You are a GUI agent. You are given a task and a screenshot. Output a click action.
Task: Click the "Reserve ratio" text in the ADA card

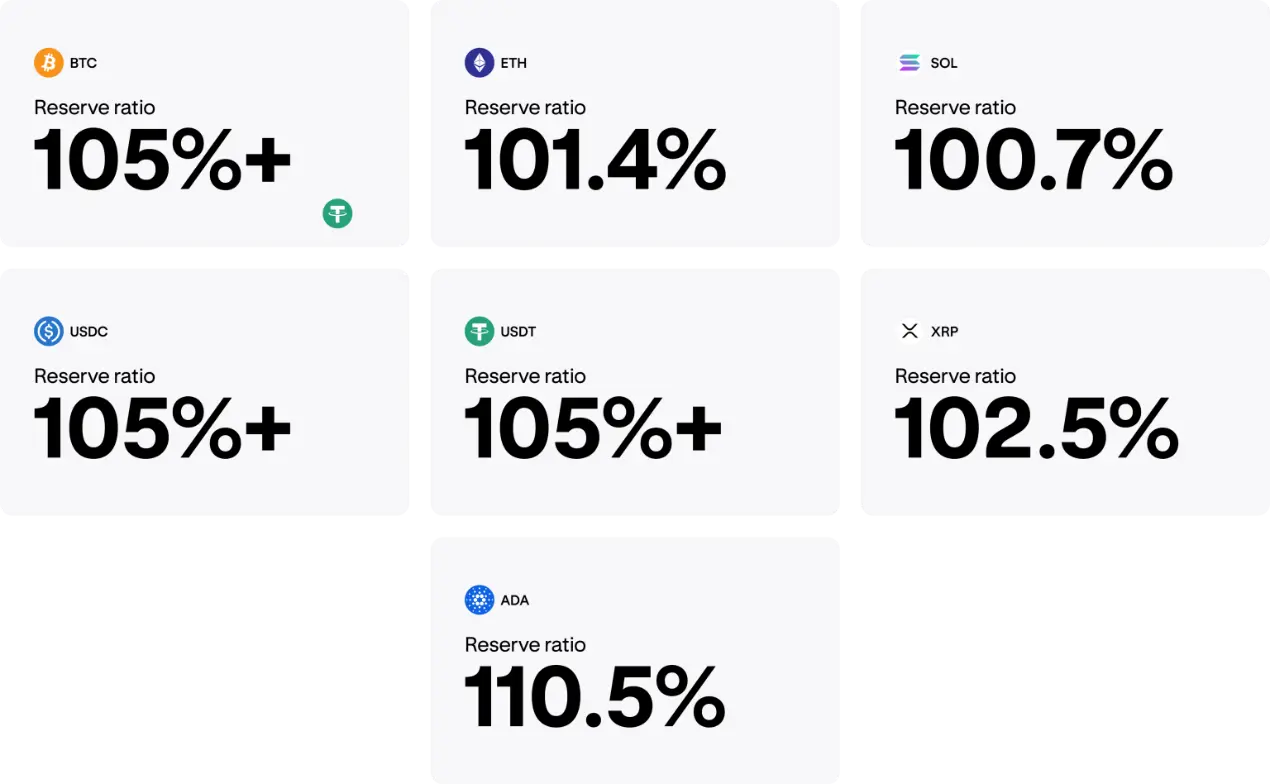(525, 645)
